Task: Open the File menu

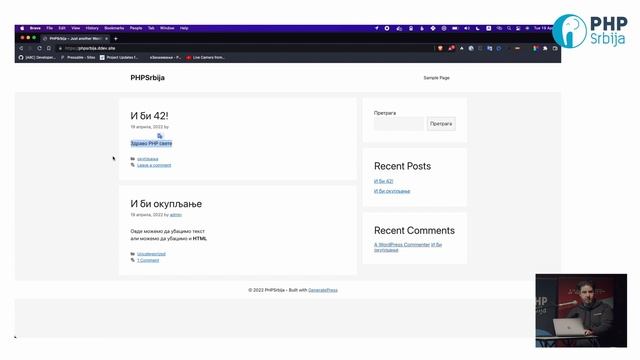Action: [49, 28]
